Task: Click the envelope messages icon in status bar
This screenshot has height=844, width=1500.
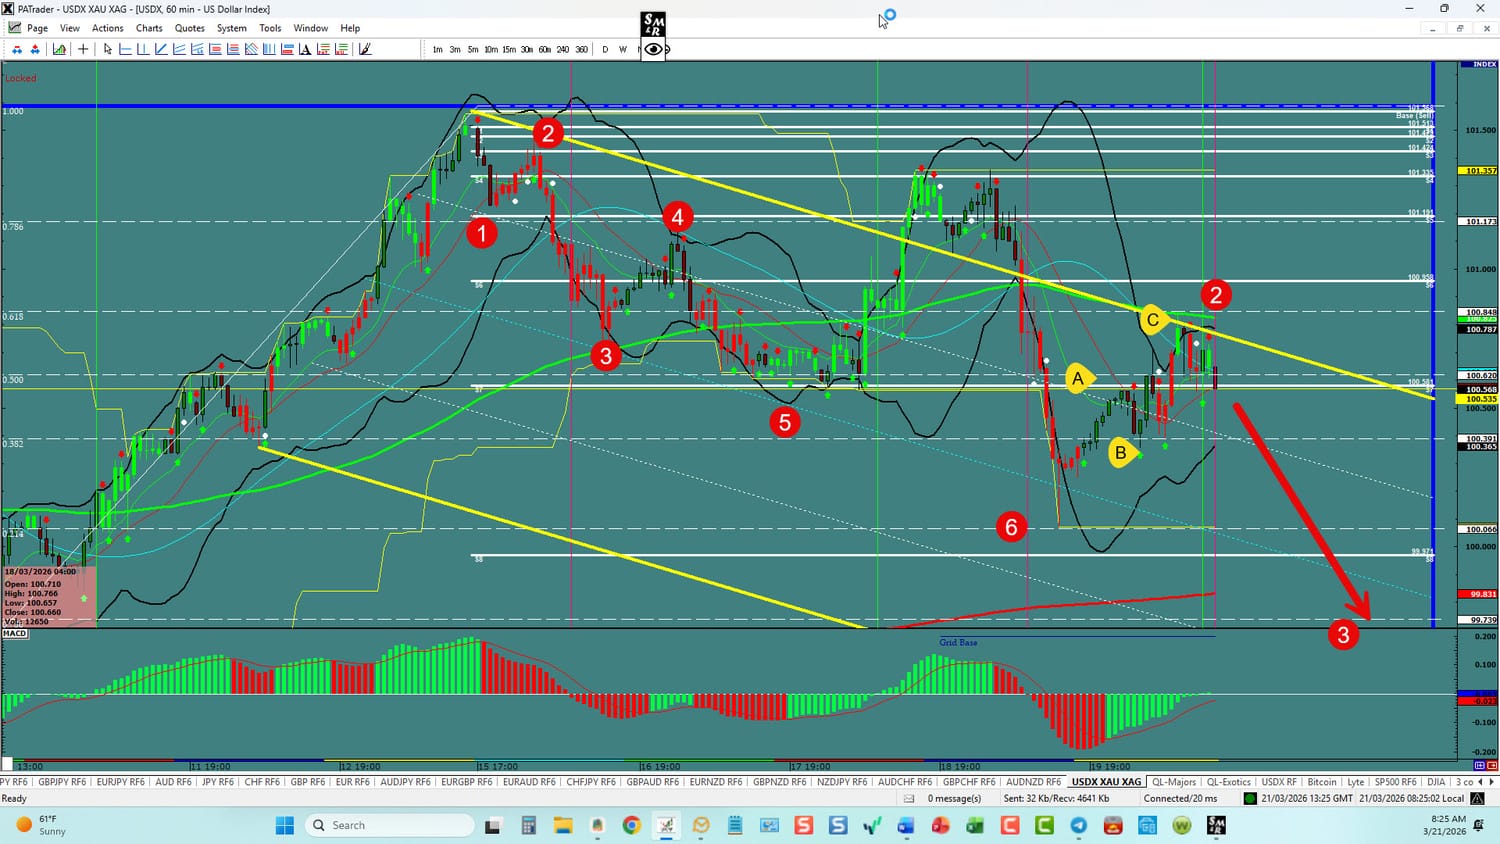Action: pos(909,799)
